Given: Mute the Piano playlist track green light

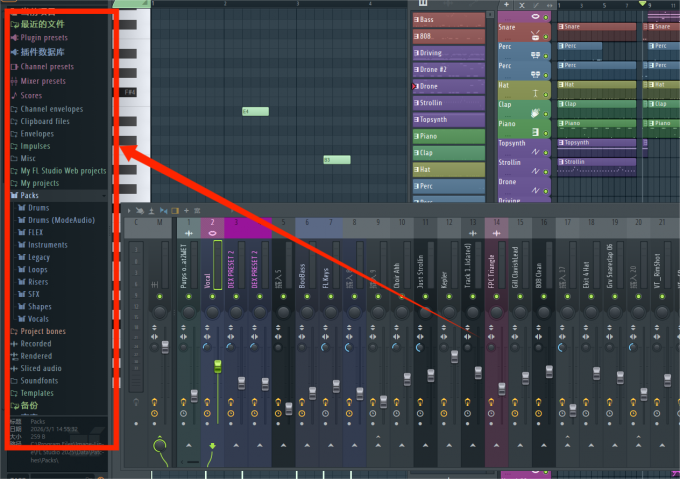Looking at the screenshot, I should [x=546, y=133].
